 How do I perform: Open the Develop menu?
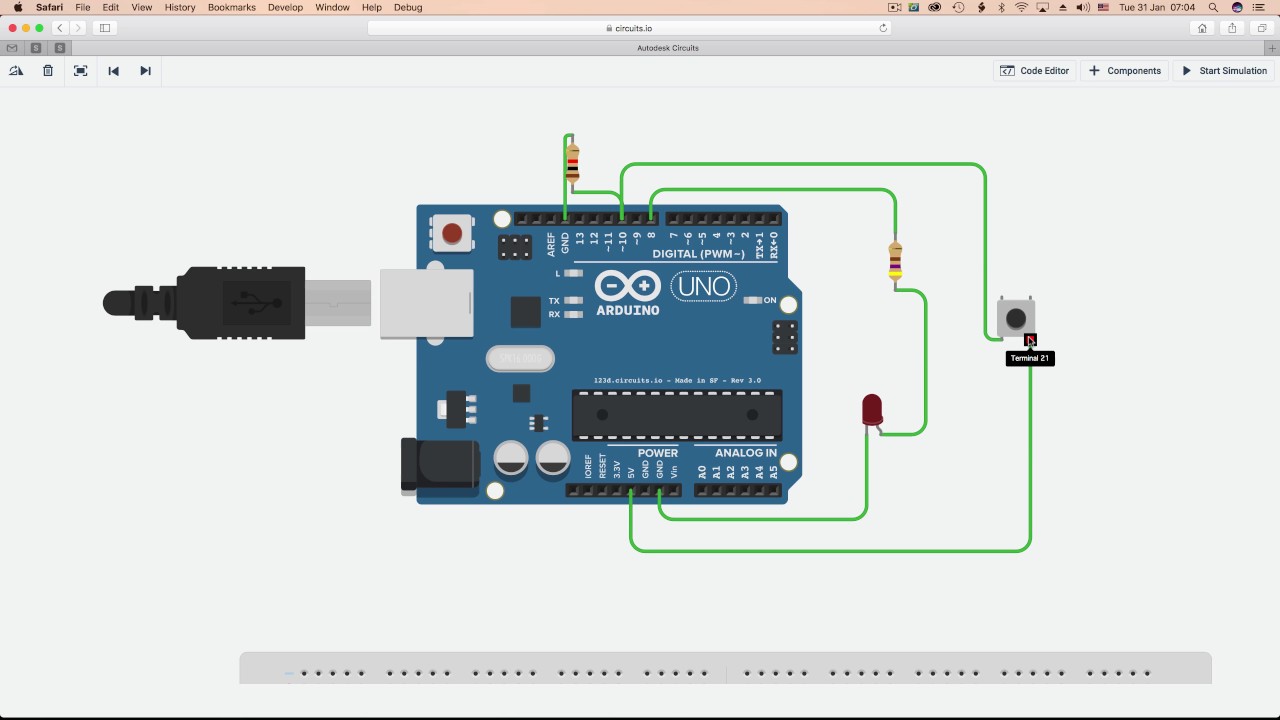pyautogui.click(x=285, y=7)
